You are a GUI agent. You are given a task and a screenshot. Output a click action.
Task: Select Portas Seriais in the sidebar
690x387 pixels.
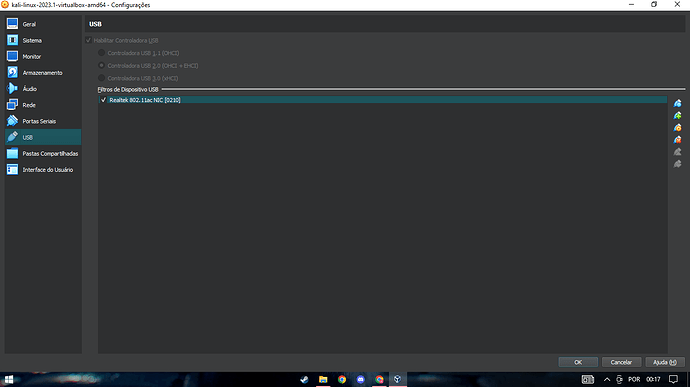pos(43,121)
